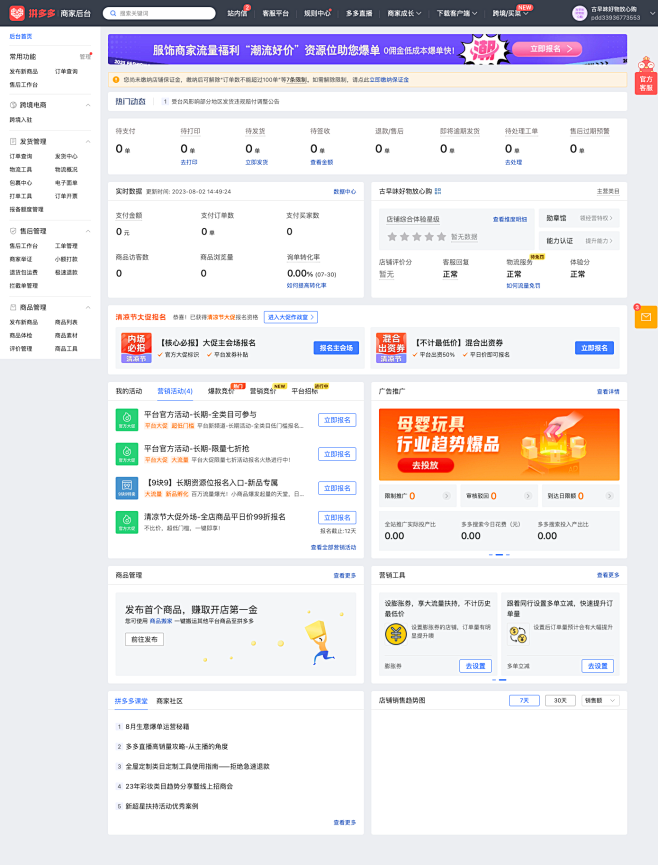Click 去设置 for 多单立减
The height and width of the screenshot is (865, 658).
click(x=598, y=666)
